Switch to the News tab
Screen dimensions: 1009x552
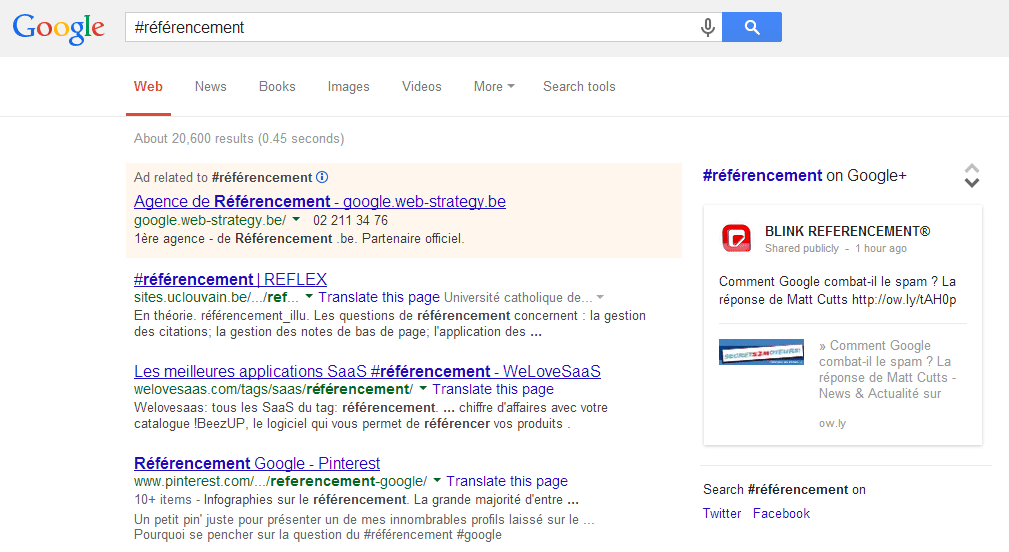pyautogui.click(x=210, y=86)
